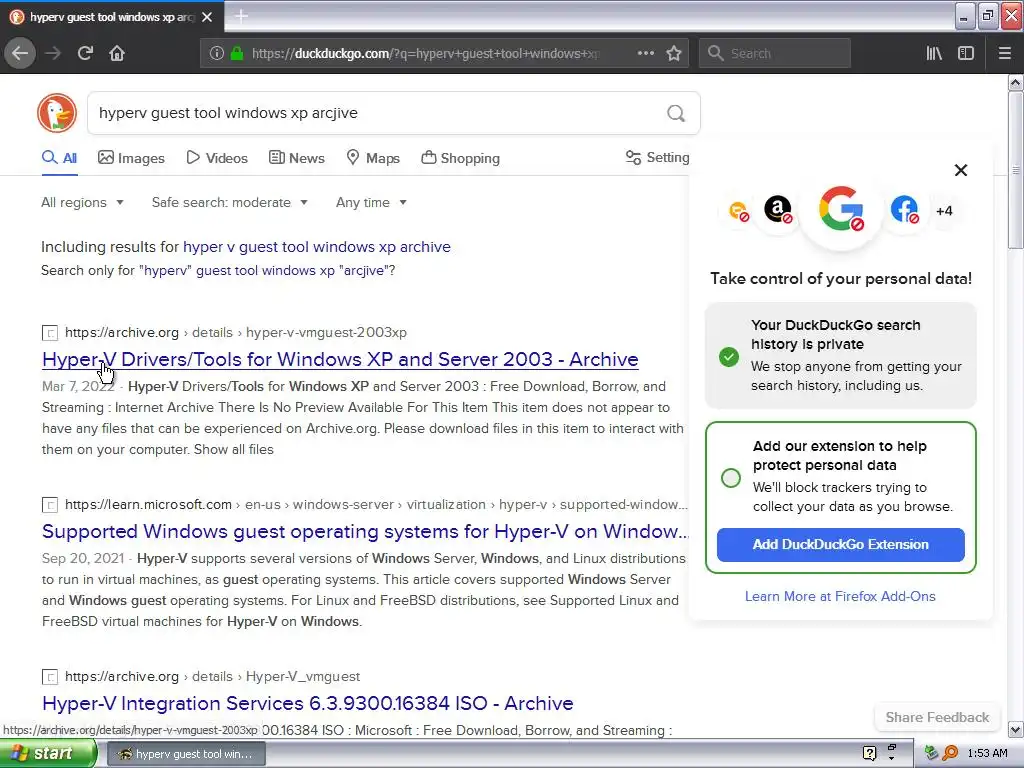The width and height of the screenshot is (1024, 768).
Task: Open the Any time filter dropdown
Action: coord(371,202)
